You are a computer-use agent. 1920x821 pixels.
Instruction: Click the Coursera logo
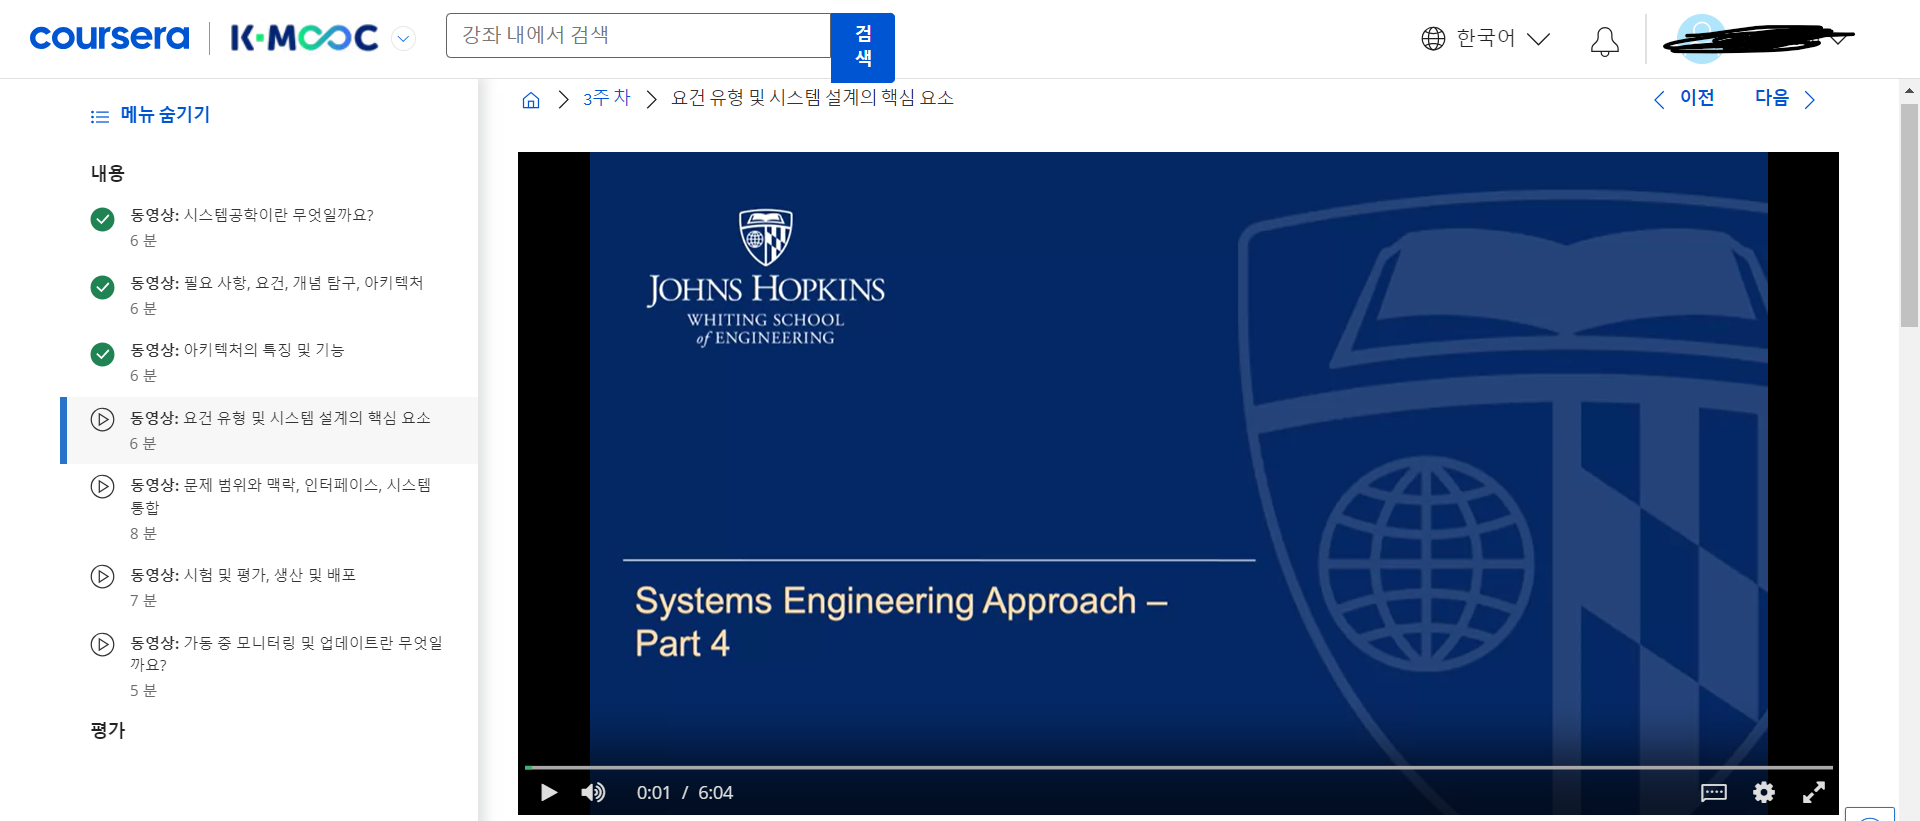click(109, 38)
